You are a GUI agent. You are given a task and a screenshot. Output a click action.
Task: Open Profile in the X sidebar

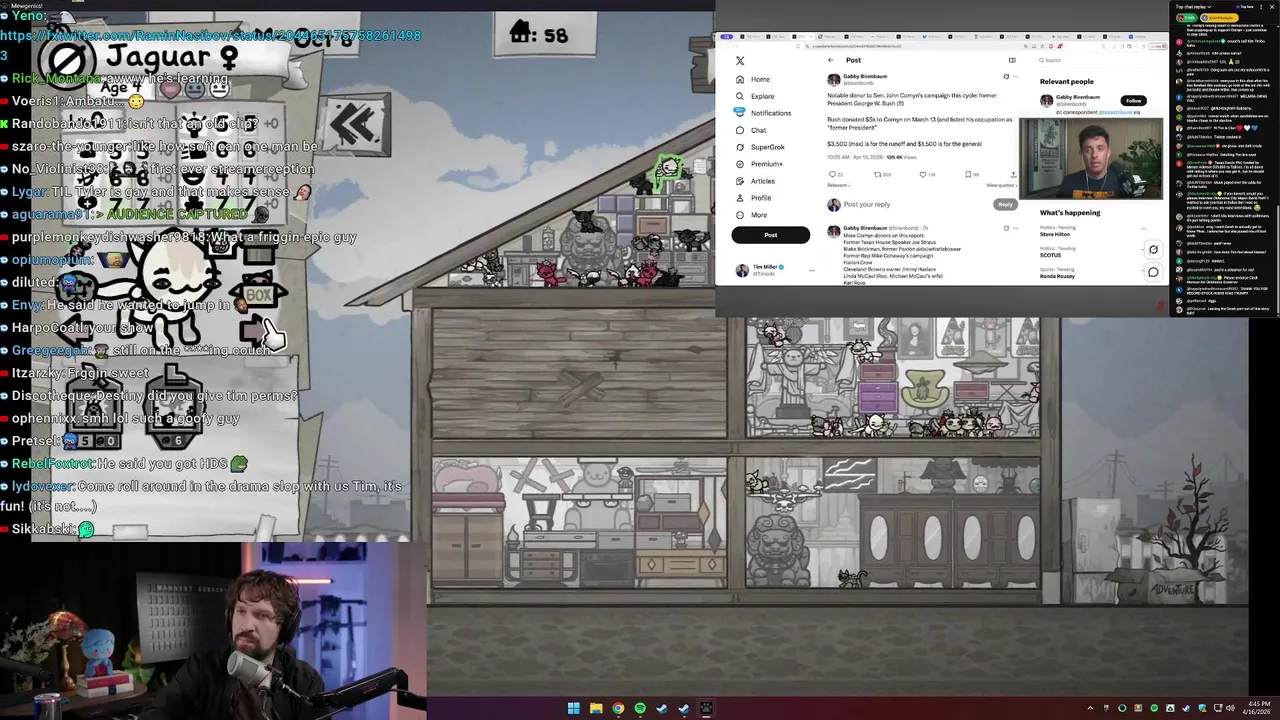[x=753, y=198]
